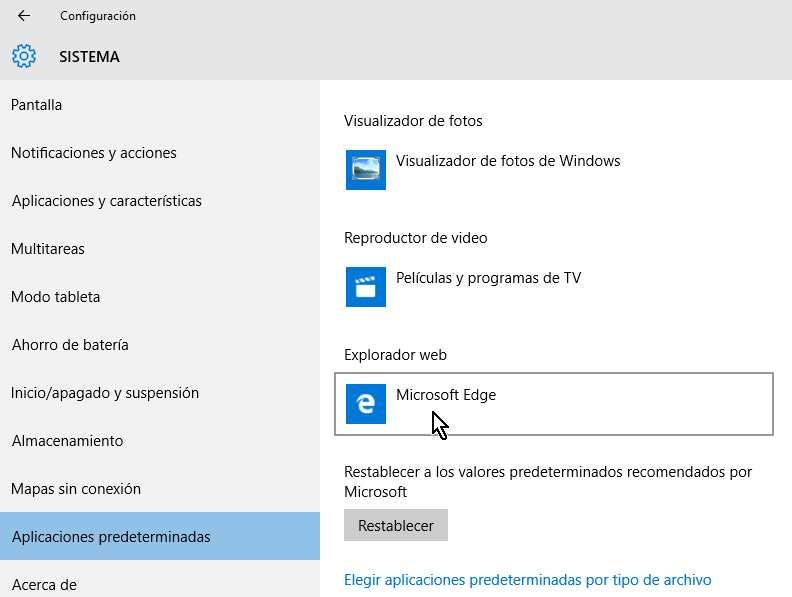The height and width of the screenshot is (597, 792).
Task: Open the Almacenamiento section
Action: 160,441
